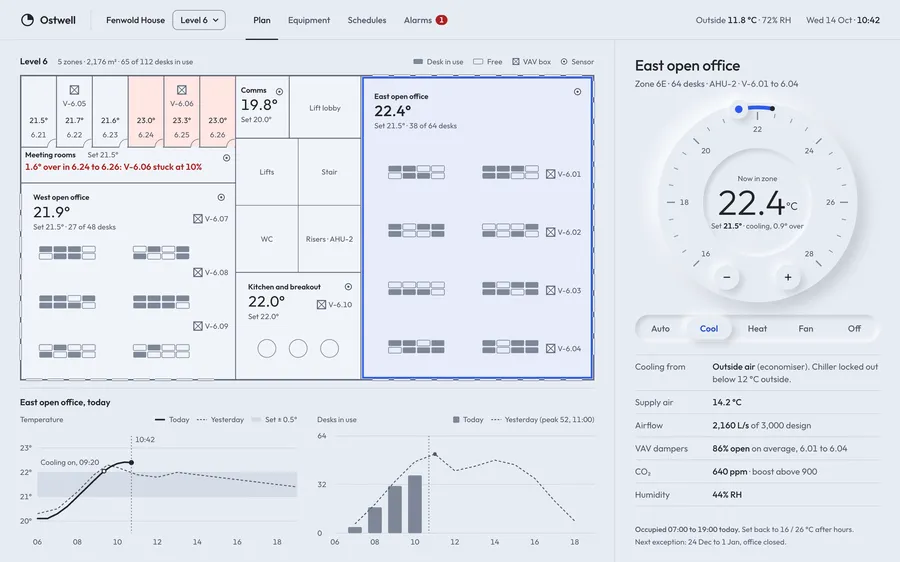Select VAV box V-6.02 icon
The height and width of the screenshot is (562, 900).
550,232
